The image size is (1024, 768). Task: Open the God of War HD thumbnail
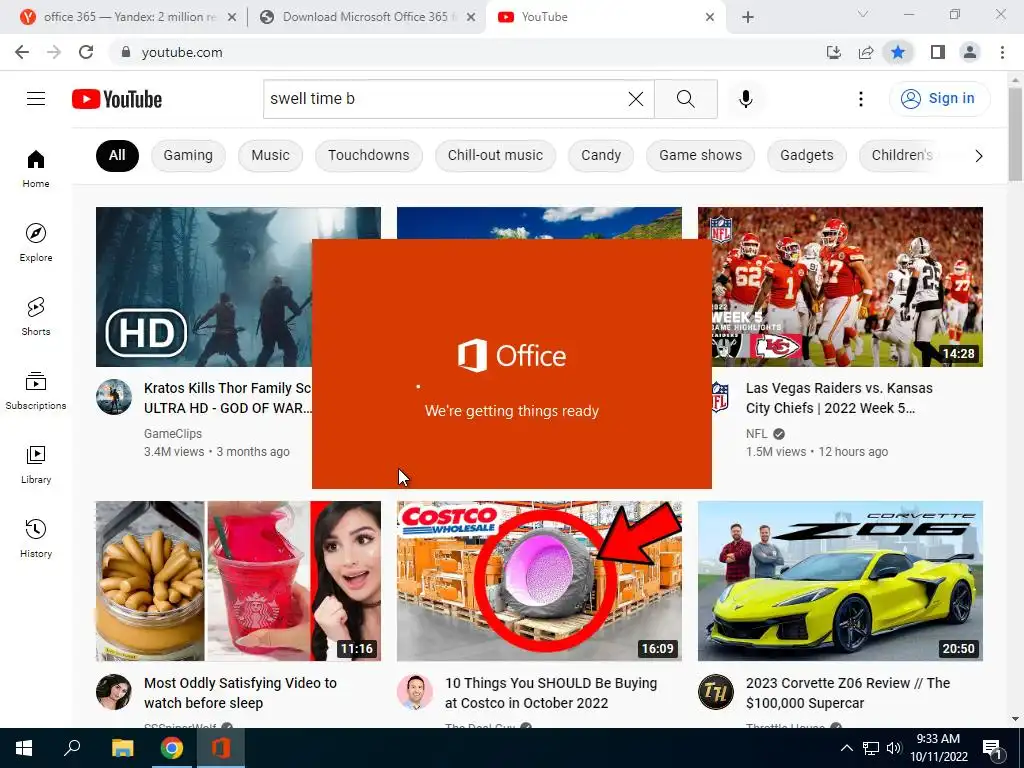(202, 287)
